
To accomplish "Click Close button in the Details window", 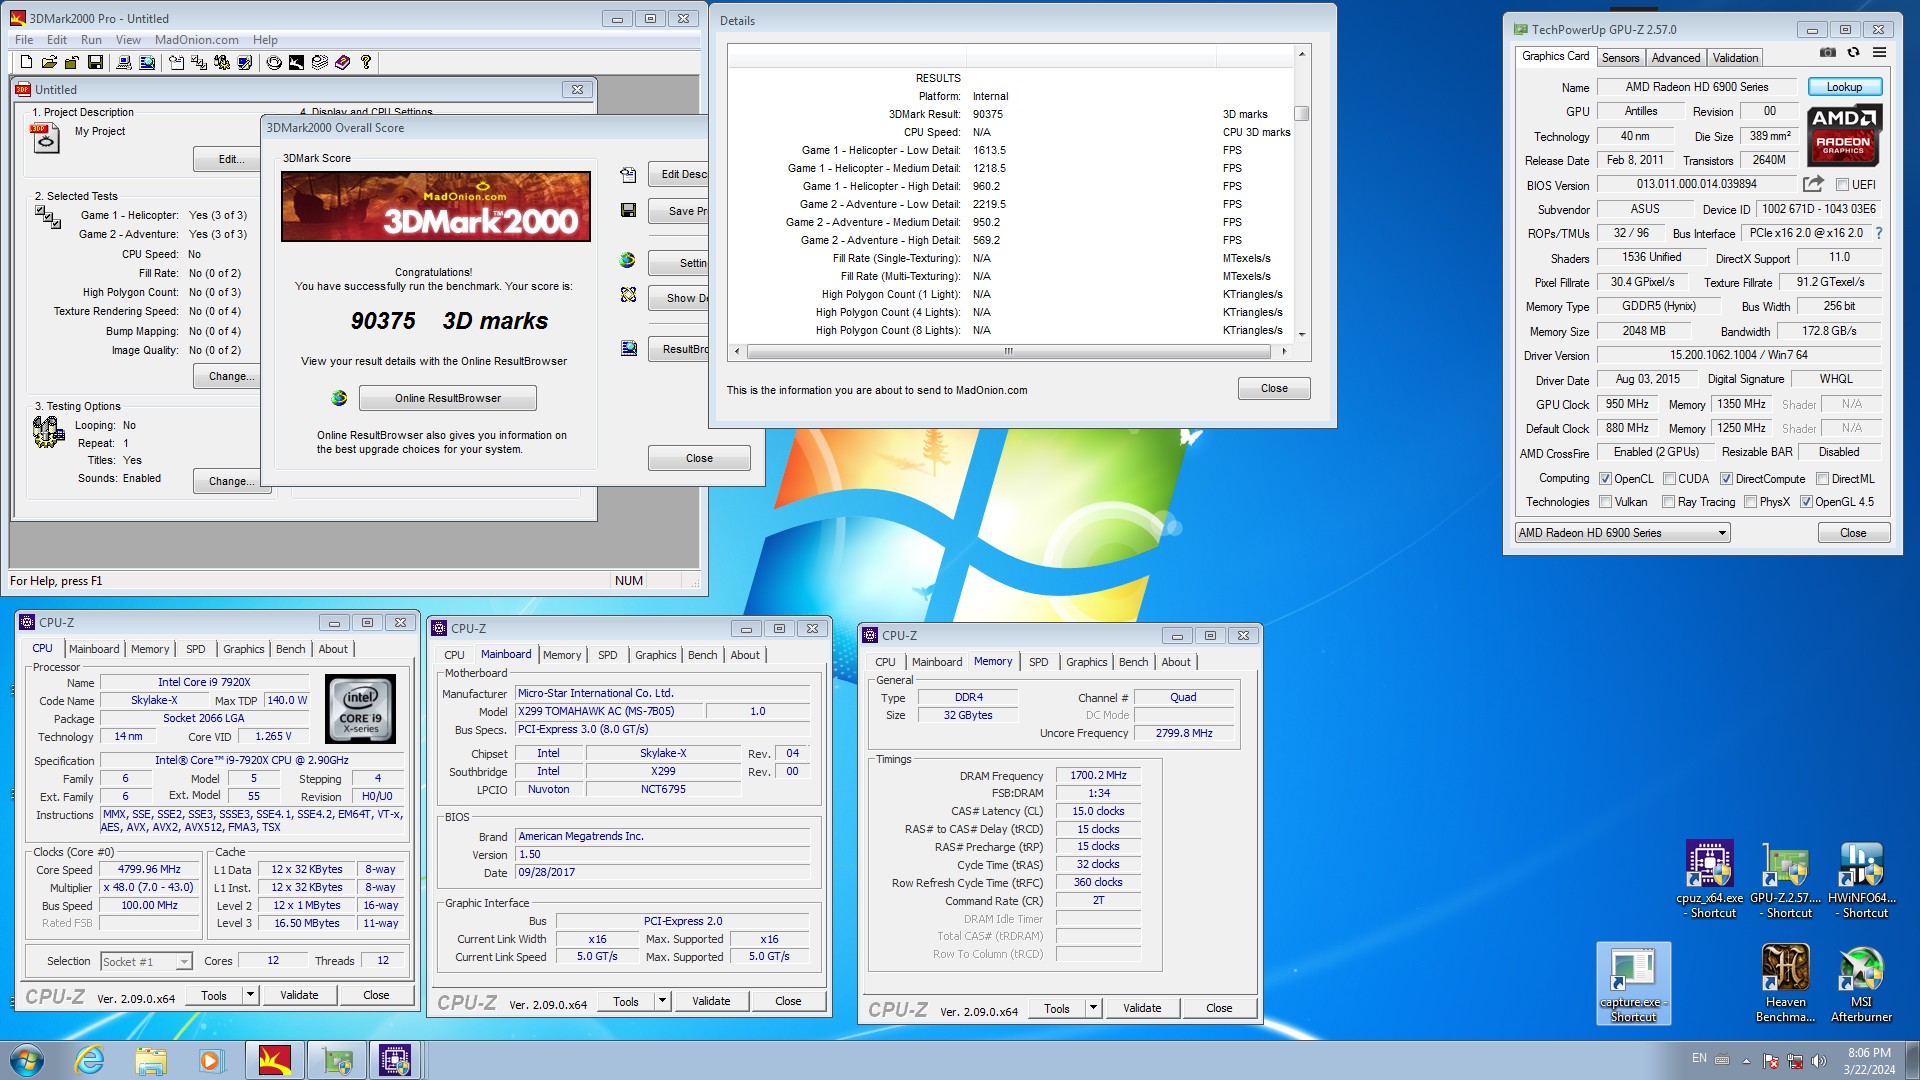I will click(x=1274, y=388).
